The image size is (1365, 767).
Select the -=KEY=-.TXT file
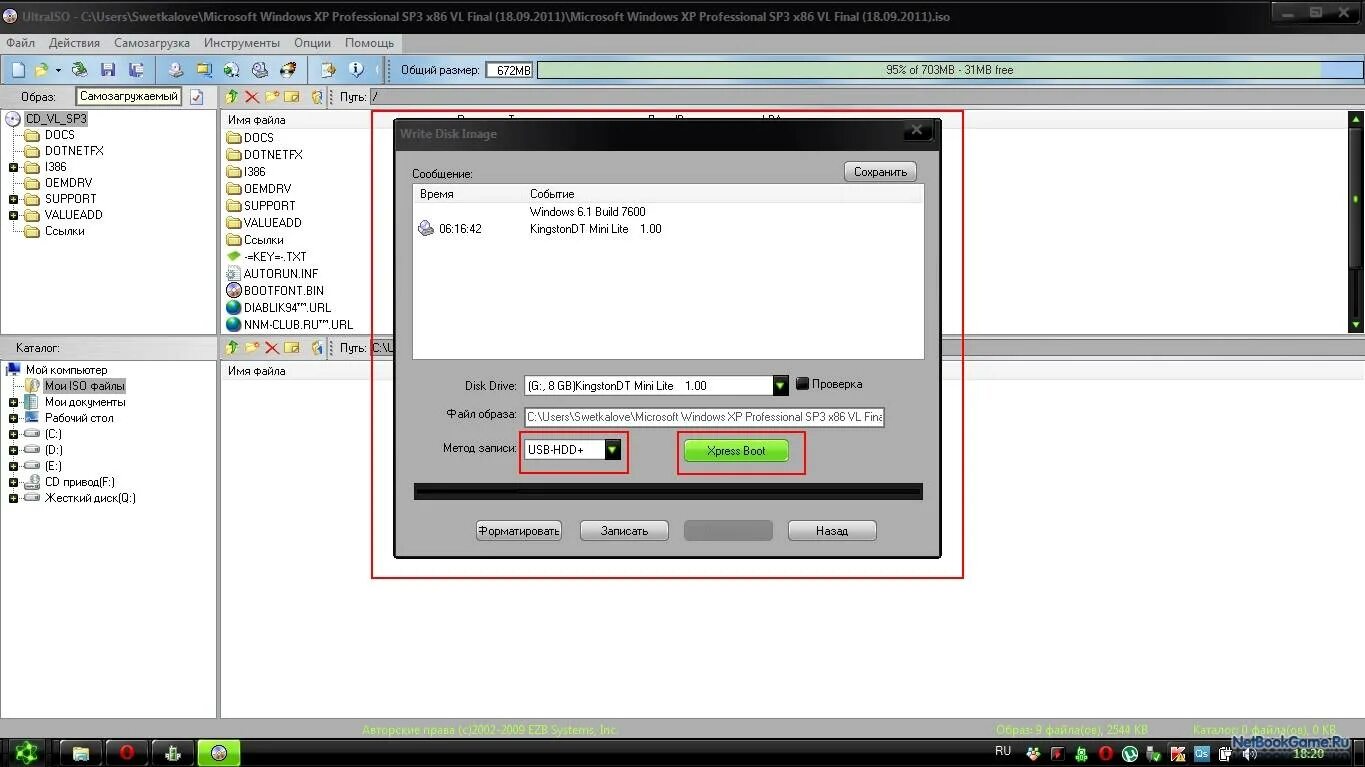pos(275,256)
